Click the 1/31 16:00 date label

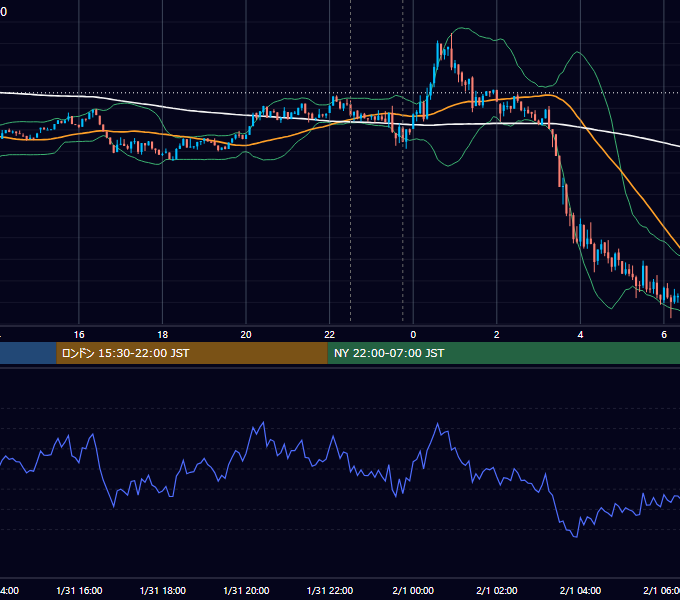coord(79,590)
